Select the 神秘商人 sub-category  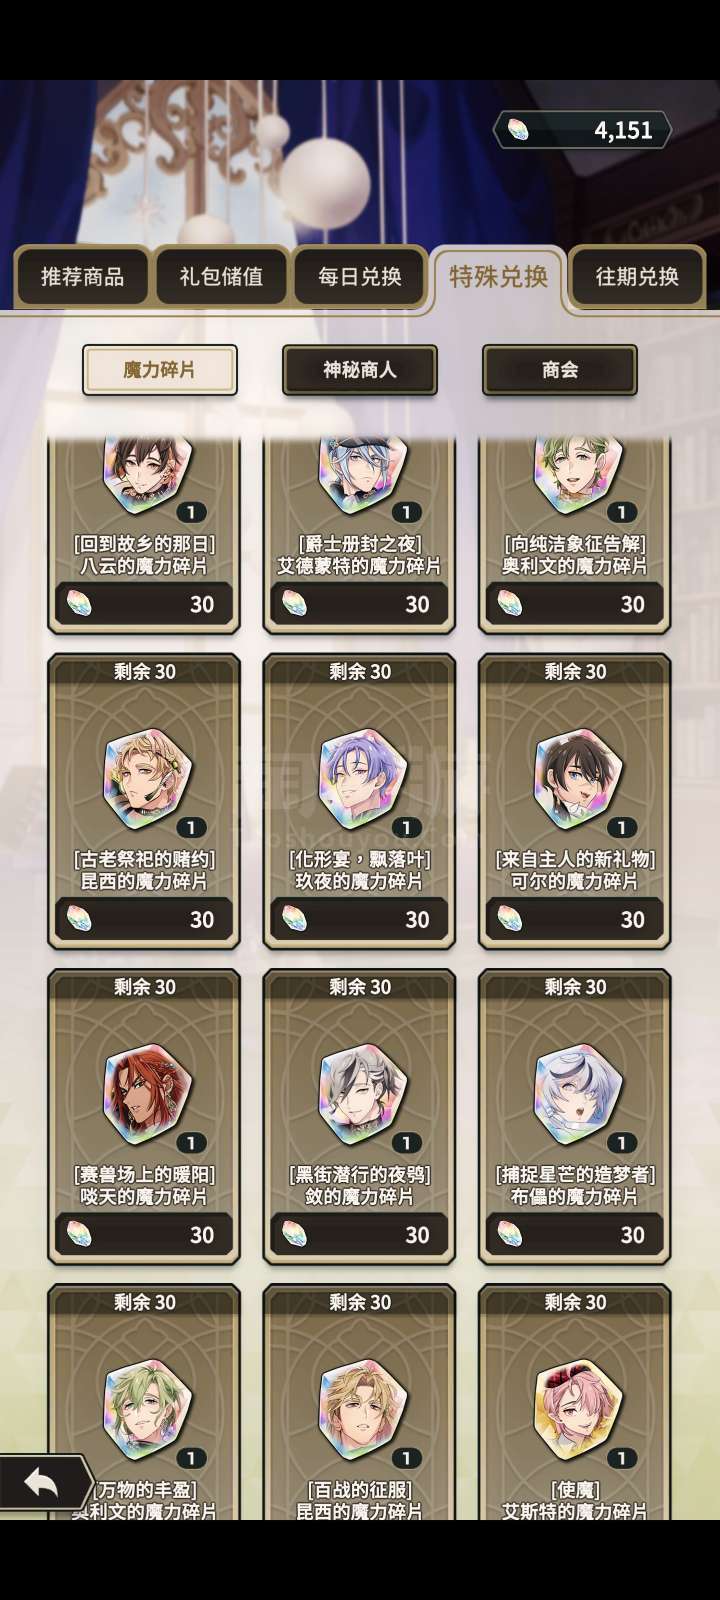pyautogui.click(x=360, y=370)
